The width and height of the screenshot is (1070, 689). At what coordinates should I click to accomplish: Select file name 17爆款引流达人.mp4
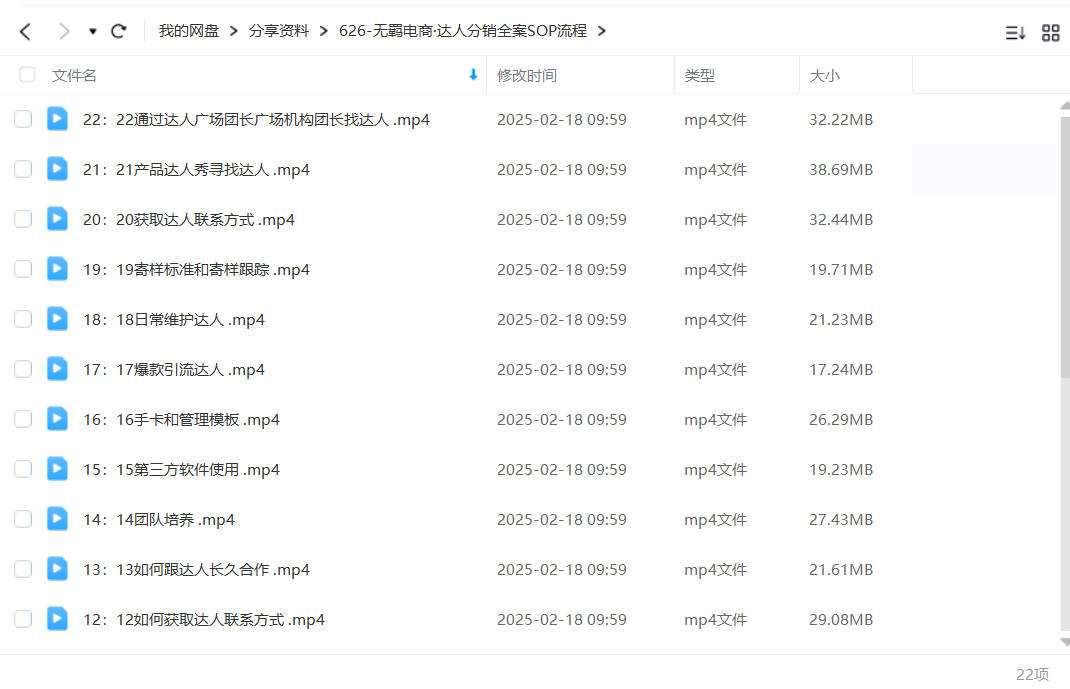click(x=174, y=369)
